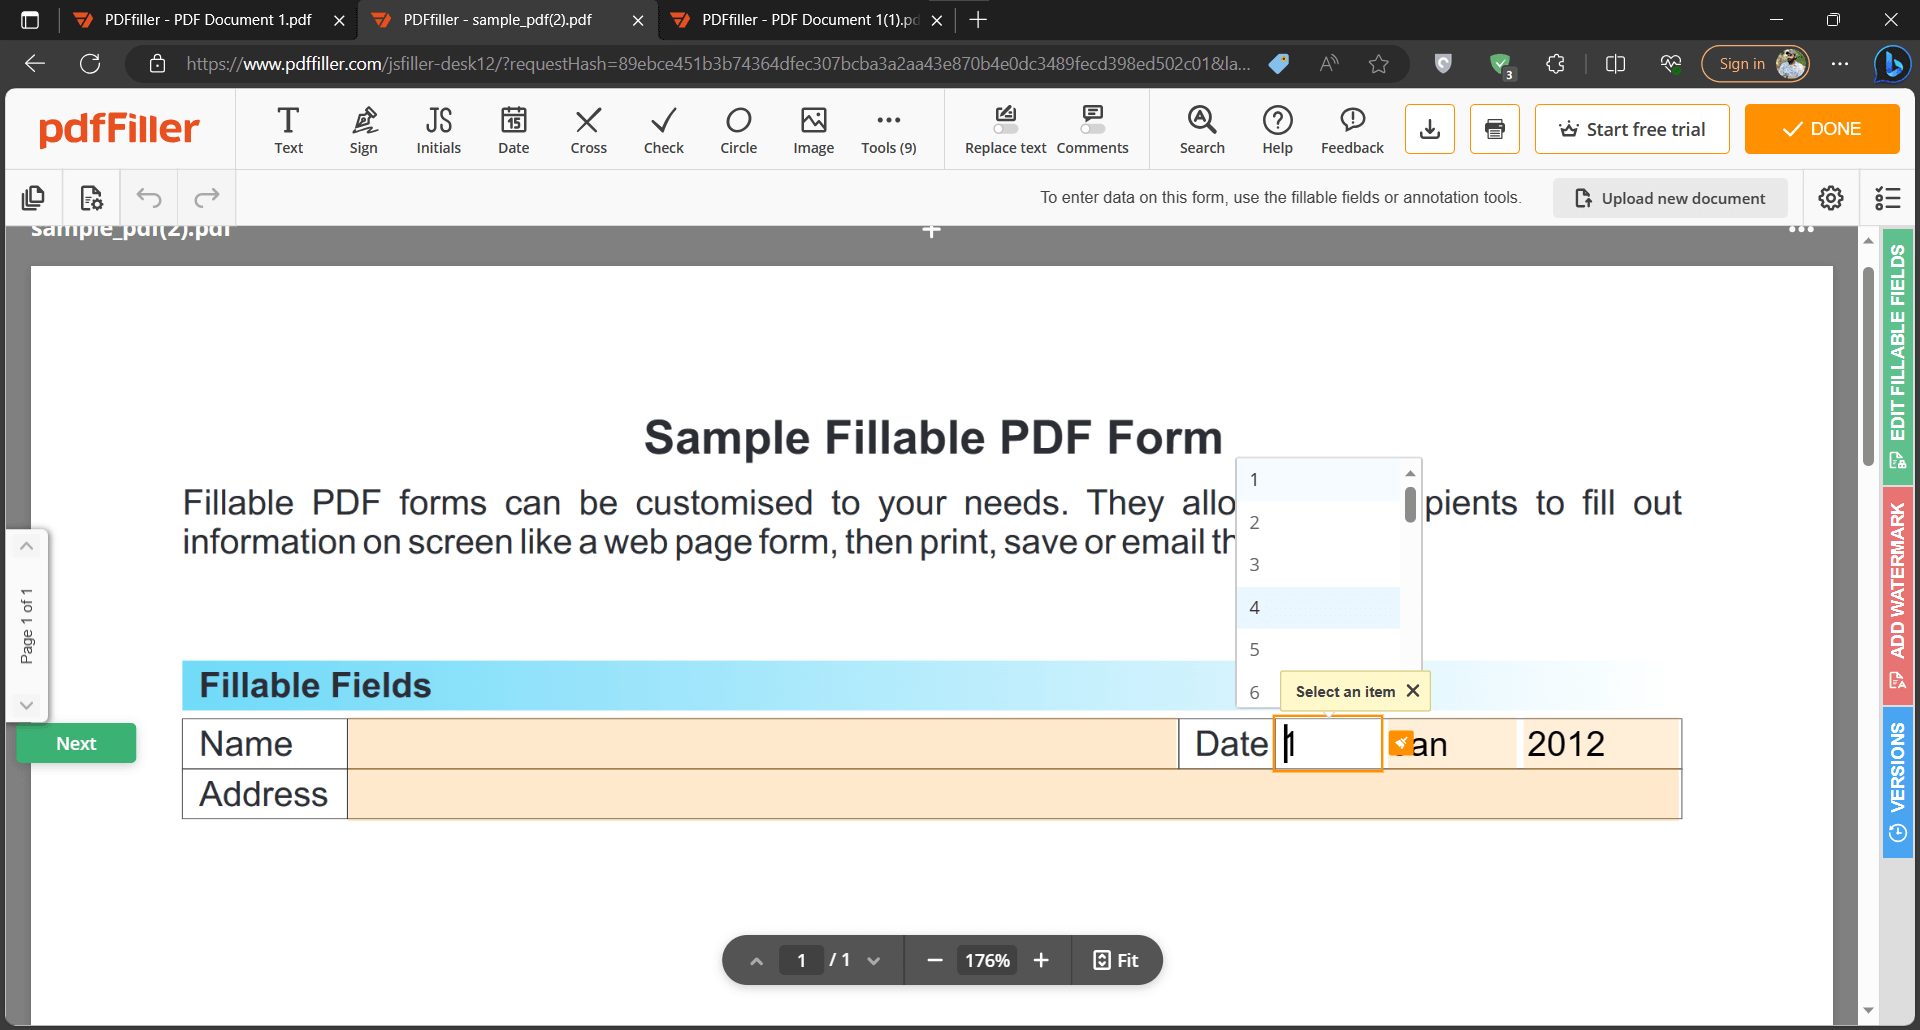
Task: Open the Tools (9) menu
Action: 888,129
